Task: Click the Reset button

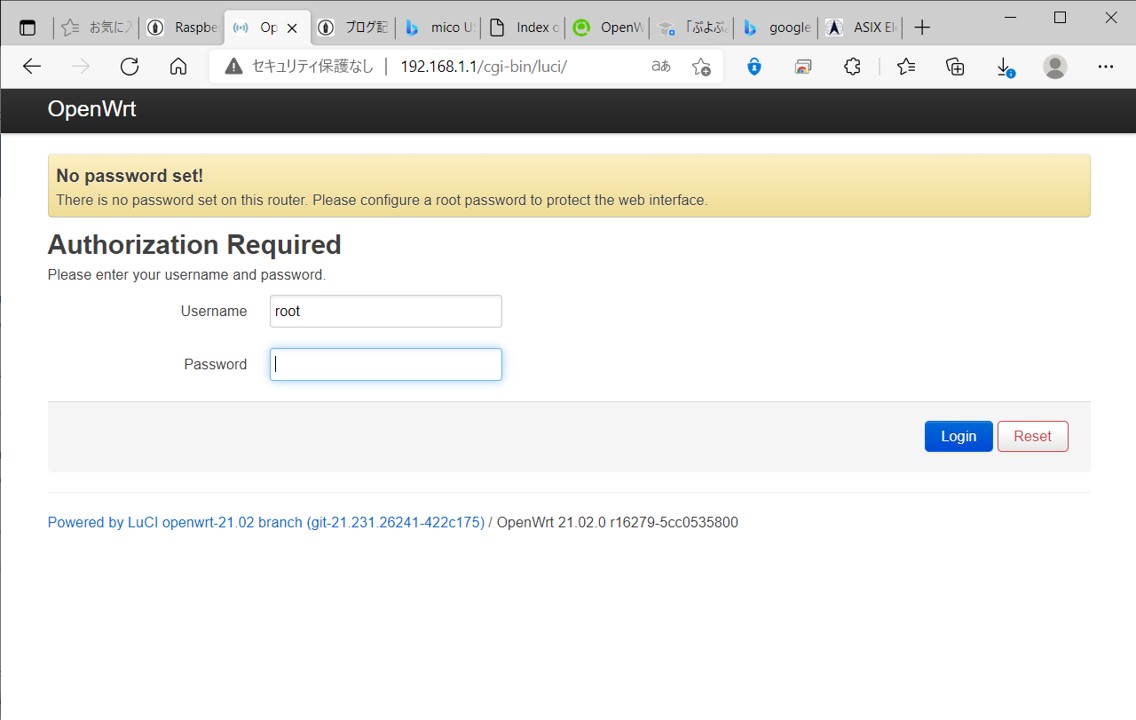Action: [x=1032, y=436]
